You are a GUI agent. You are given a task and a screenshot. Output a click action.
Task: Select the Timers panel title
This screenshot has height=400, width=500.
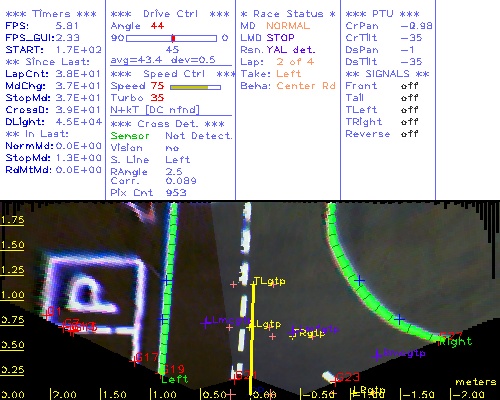click(51, 14)
